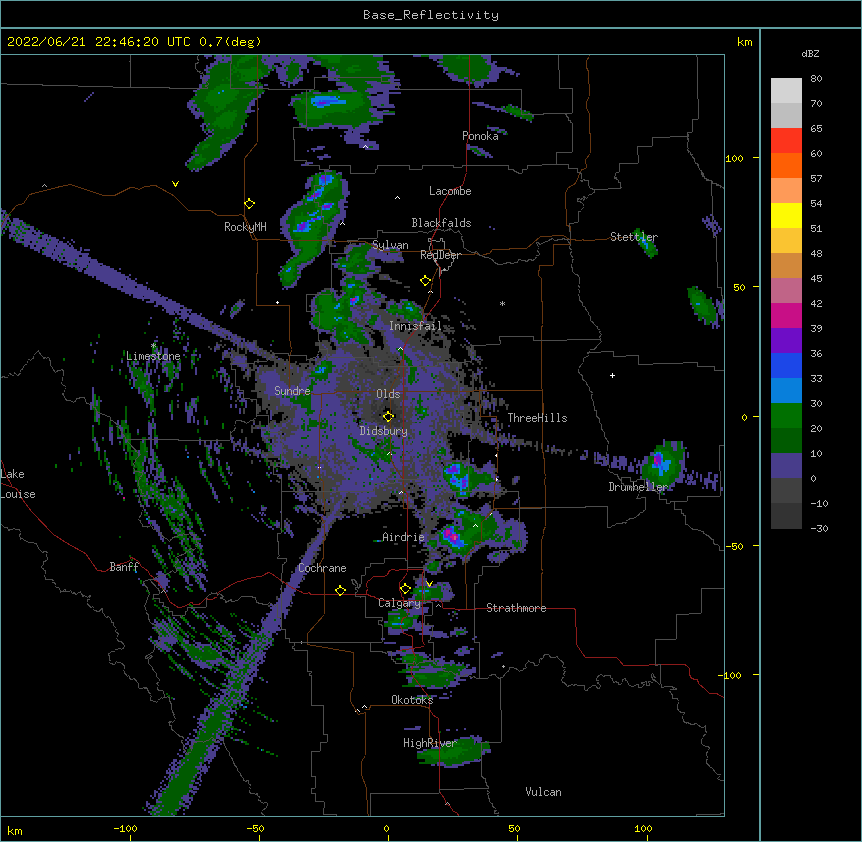Select the bright green 20-30 dBZ swatch
The image size is (862, 842).
[x=786, y=416]
